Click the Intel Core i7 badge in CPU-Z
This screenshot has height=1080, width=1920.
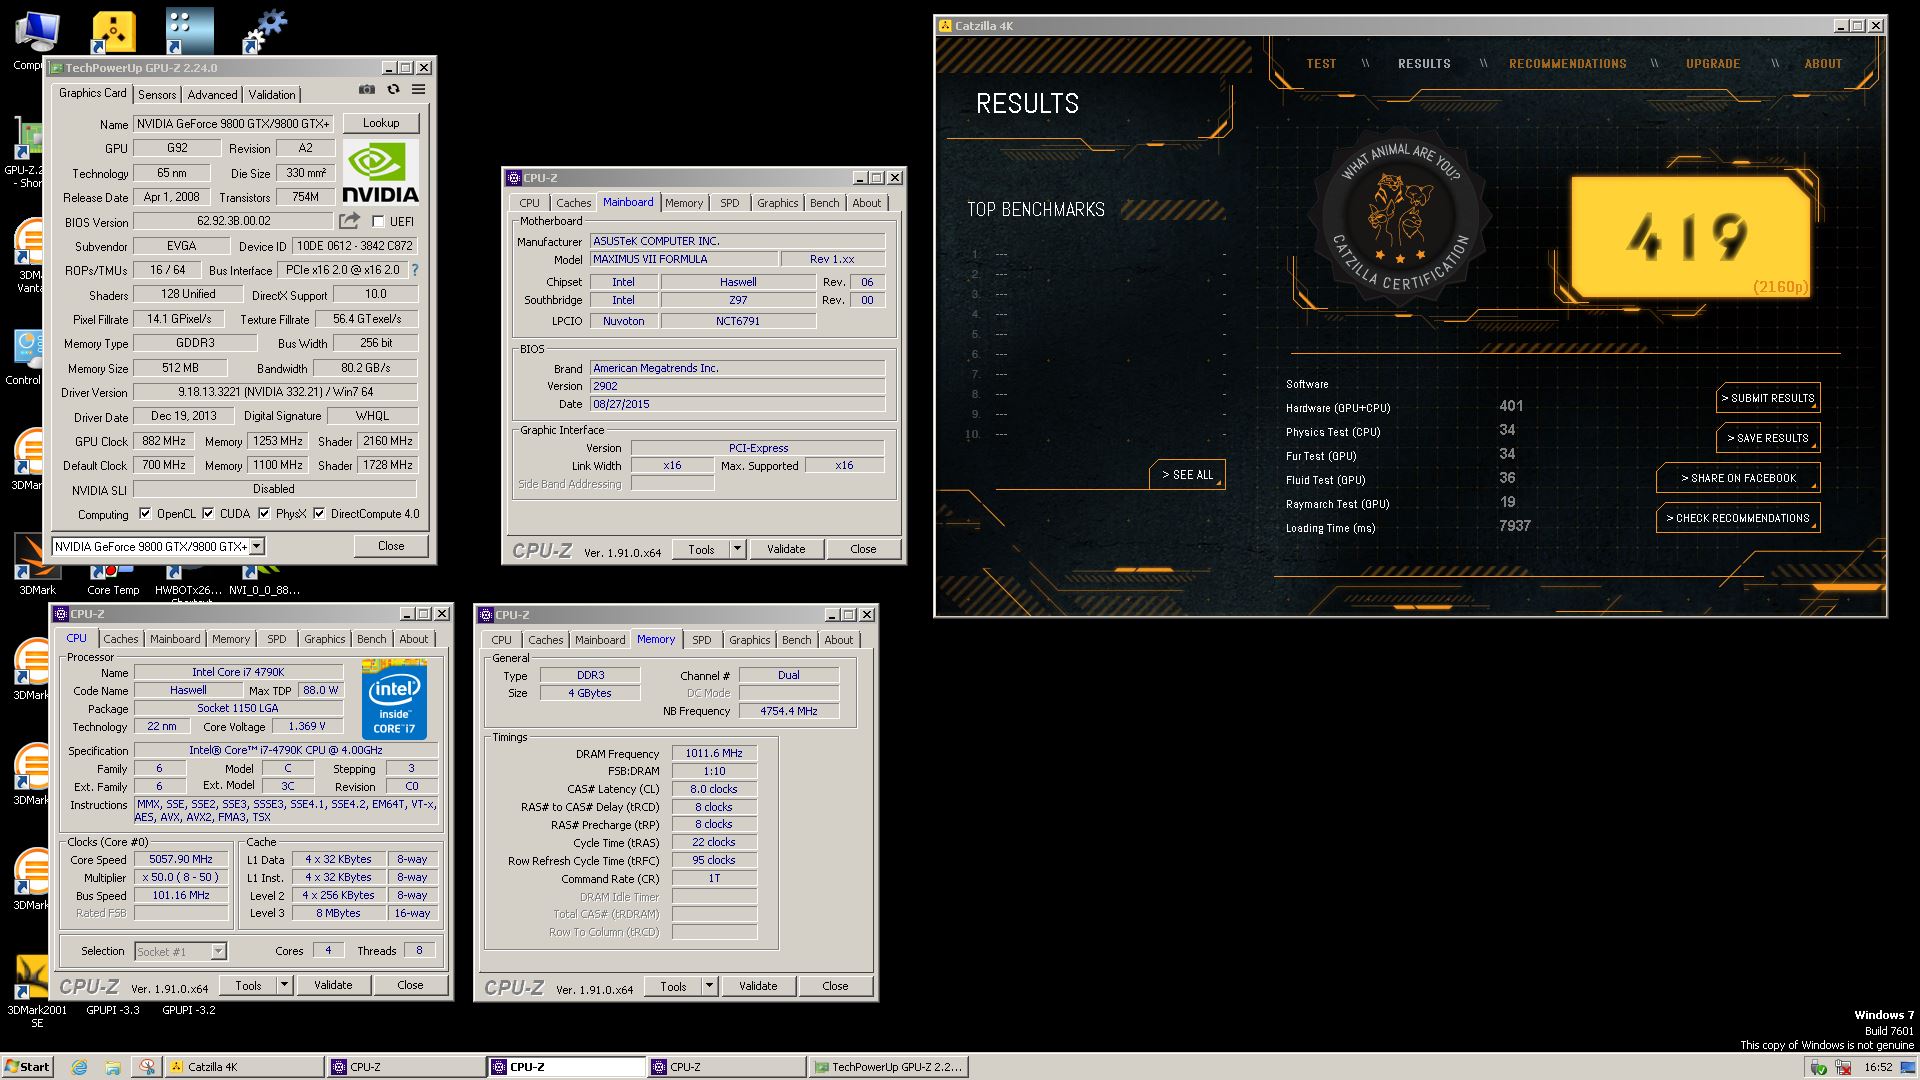click(394, 699)
